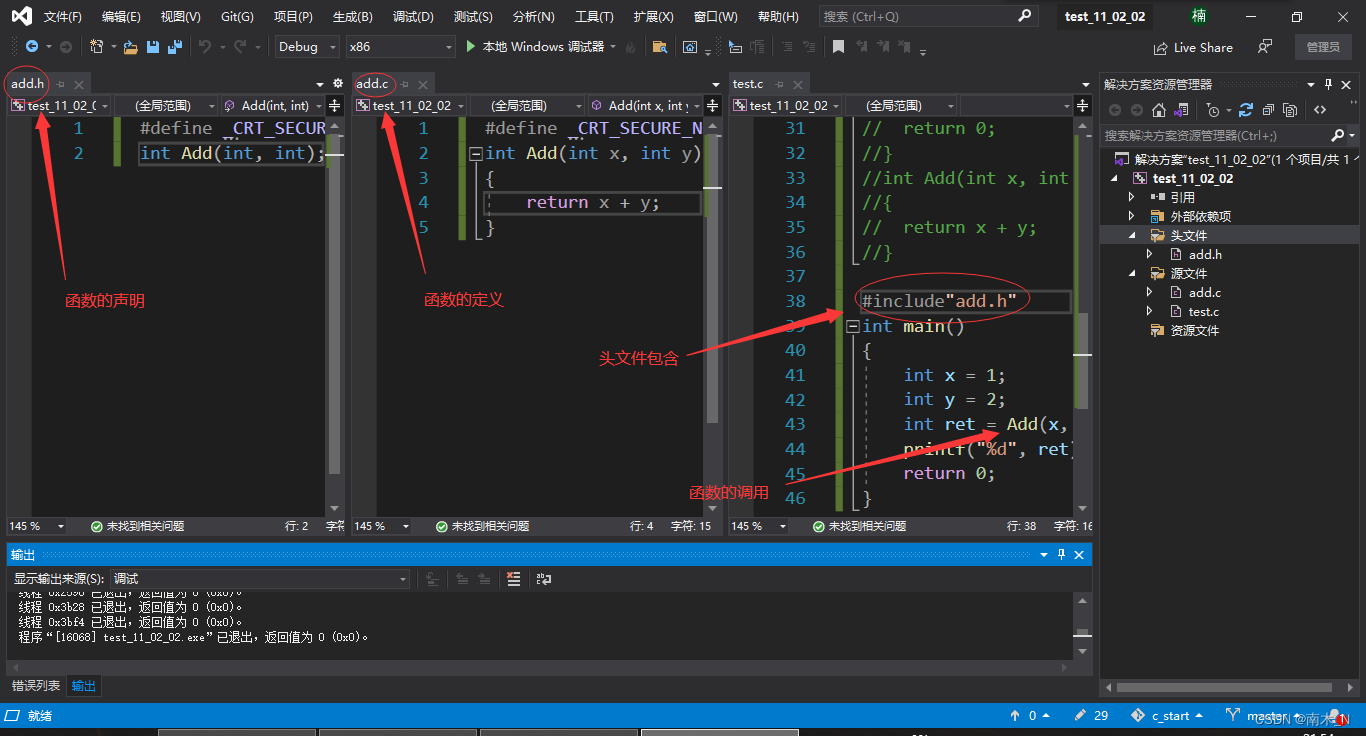
Task: Toggle word wrap icon in output panel
Action: click(x=544, y=578)
